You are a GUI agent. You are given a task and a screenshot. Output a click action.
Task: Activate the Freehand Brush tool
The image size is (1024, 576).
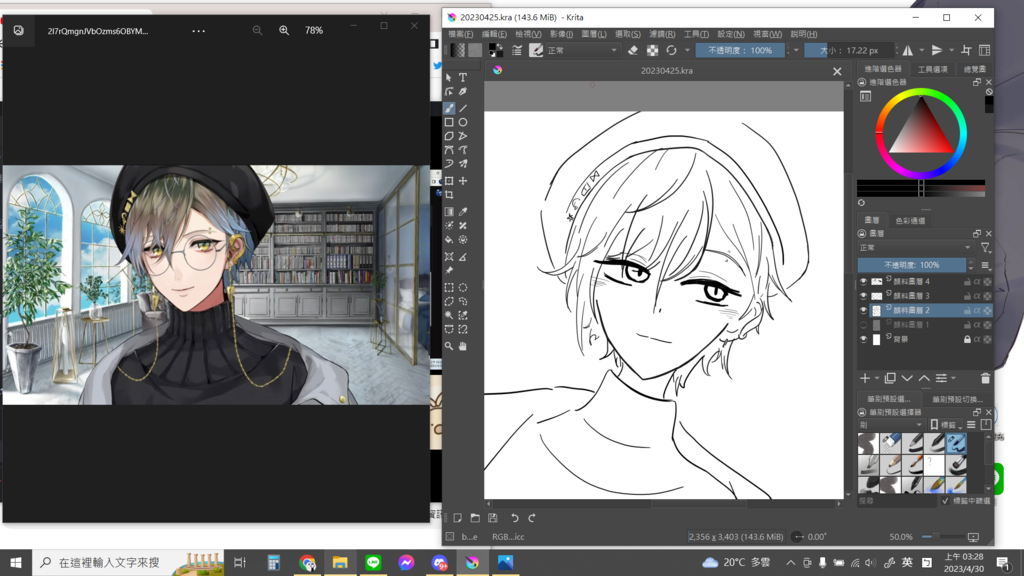[x=449, y=108]
